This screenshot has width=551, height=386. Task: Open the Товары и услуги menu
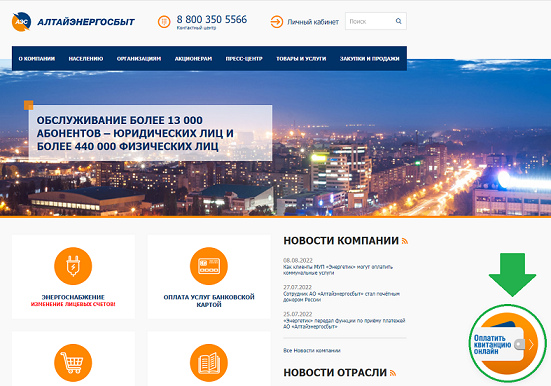[x=301, y=59]
